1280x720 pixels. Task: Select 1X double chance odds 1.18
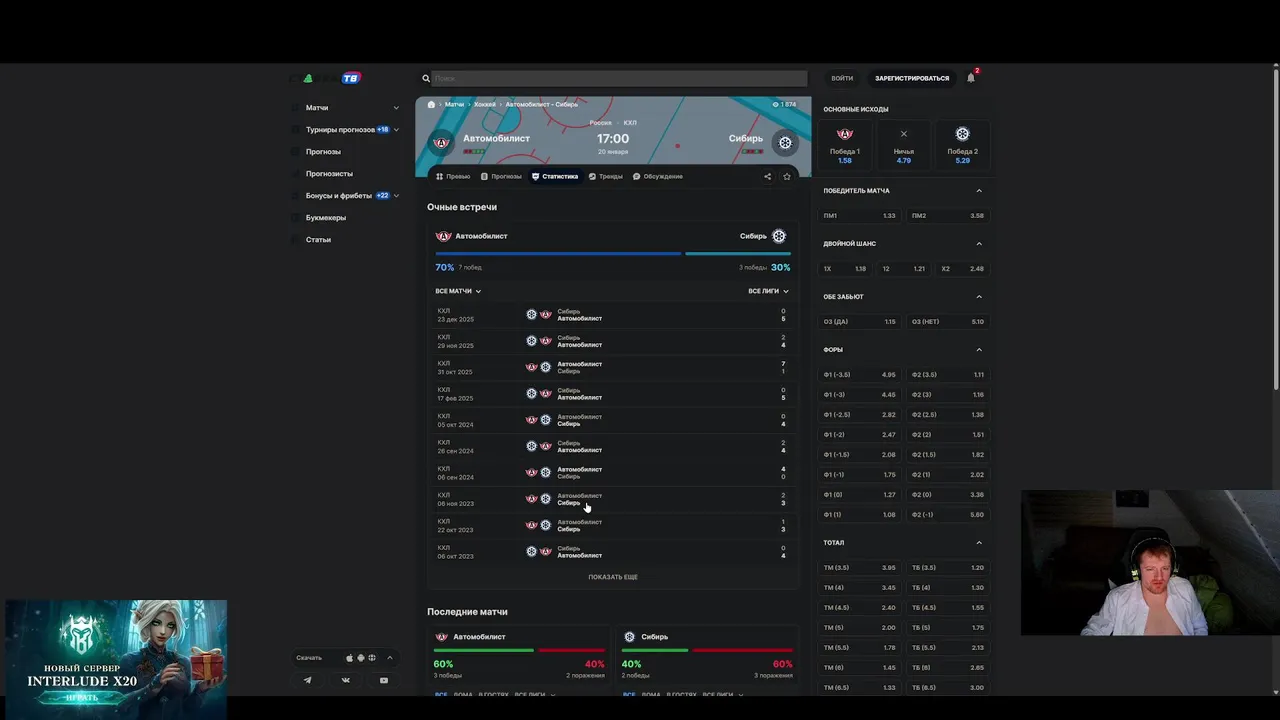pyautogui.click(x=845, y=269)
